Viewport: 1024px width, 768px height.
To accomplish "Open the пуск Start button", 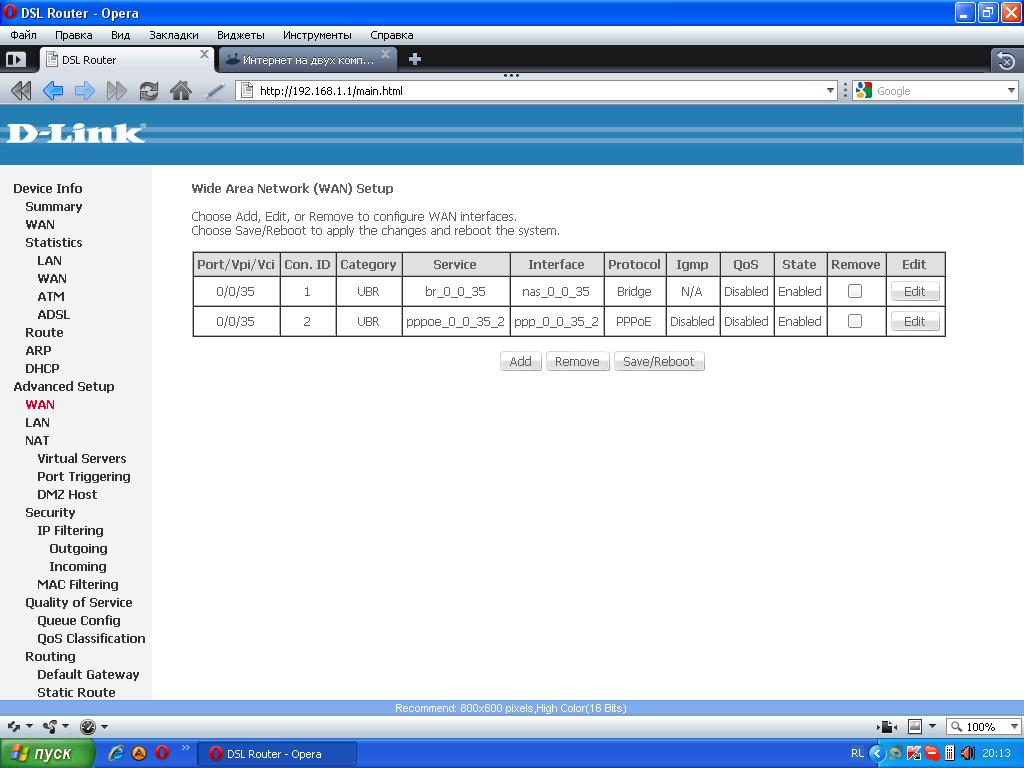I will coord(46,754).
